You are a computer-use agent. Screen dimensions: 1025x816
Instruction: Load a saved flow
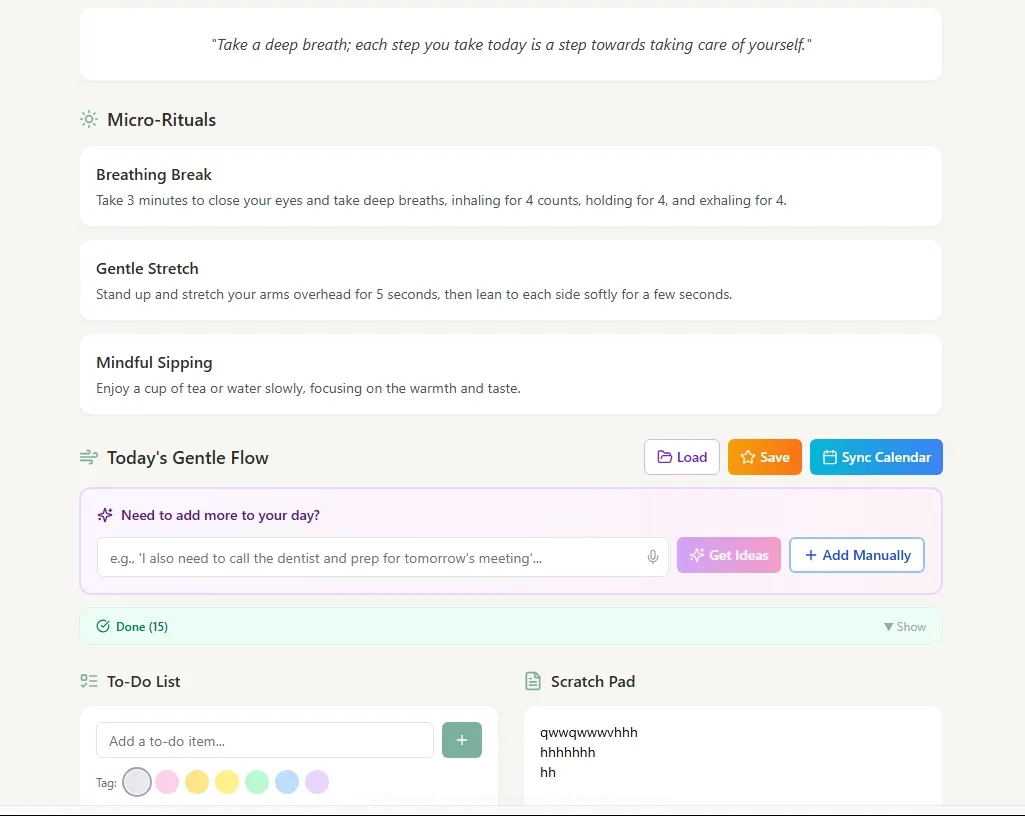[682, 457]
